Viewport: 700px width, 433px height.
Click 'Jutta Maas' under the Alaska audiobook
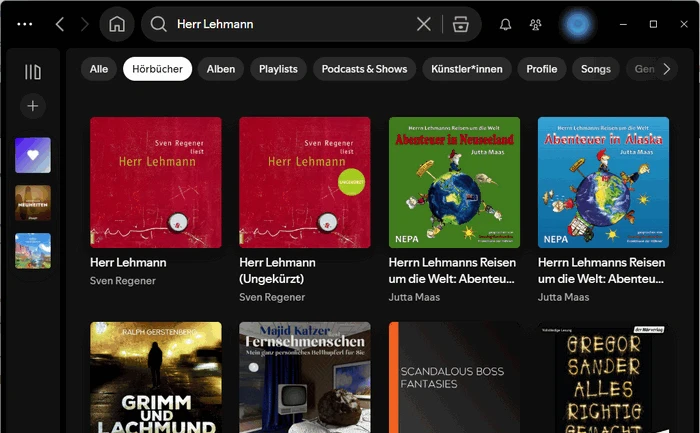(563, 297)
